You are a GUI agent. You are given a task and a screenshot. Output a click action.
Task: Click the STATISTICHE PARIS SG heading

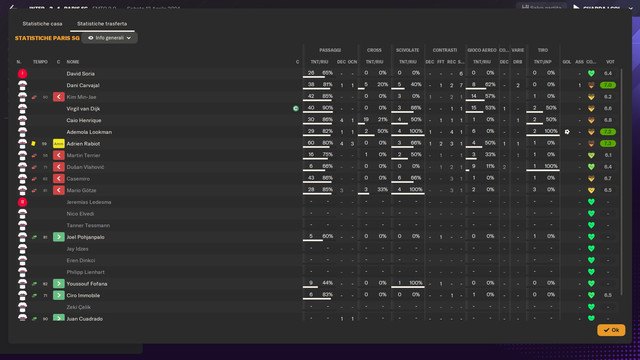pyautogui.click(x=47, y=38)
